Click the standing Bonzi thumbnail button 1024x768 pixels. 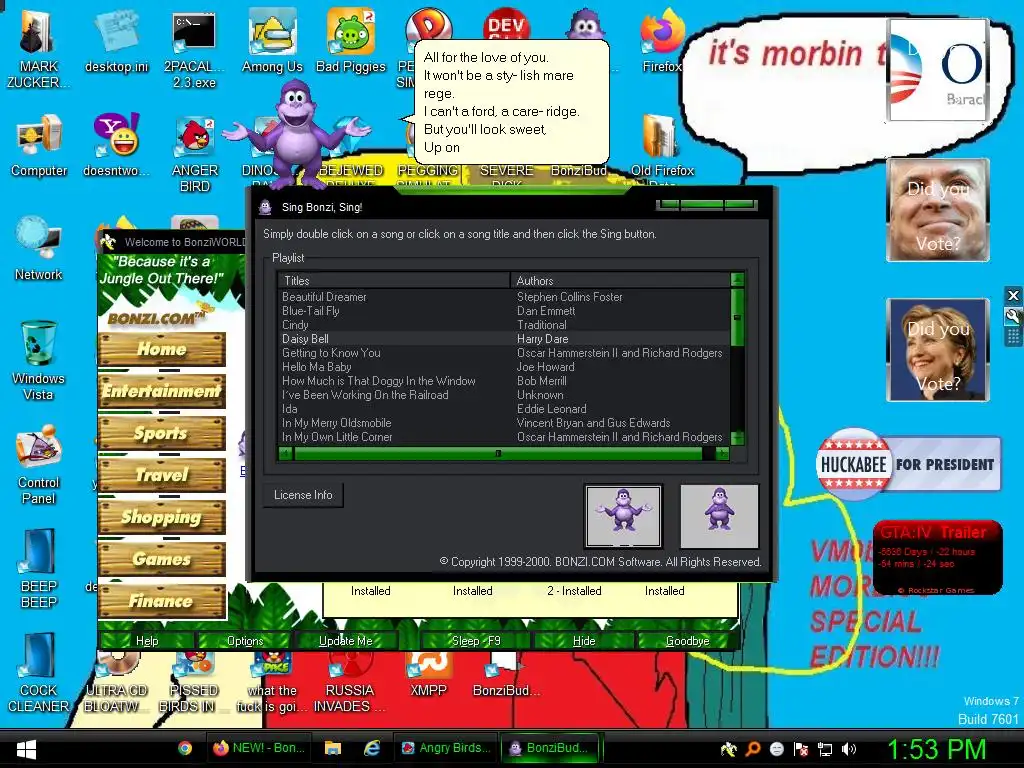click(719, 516)
